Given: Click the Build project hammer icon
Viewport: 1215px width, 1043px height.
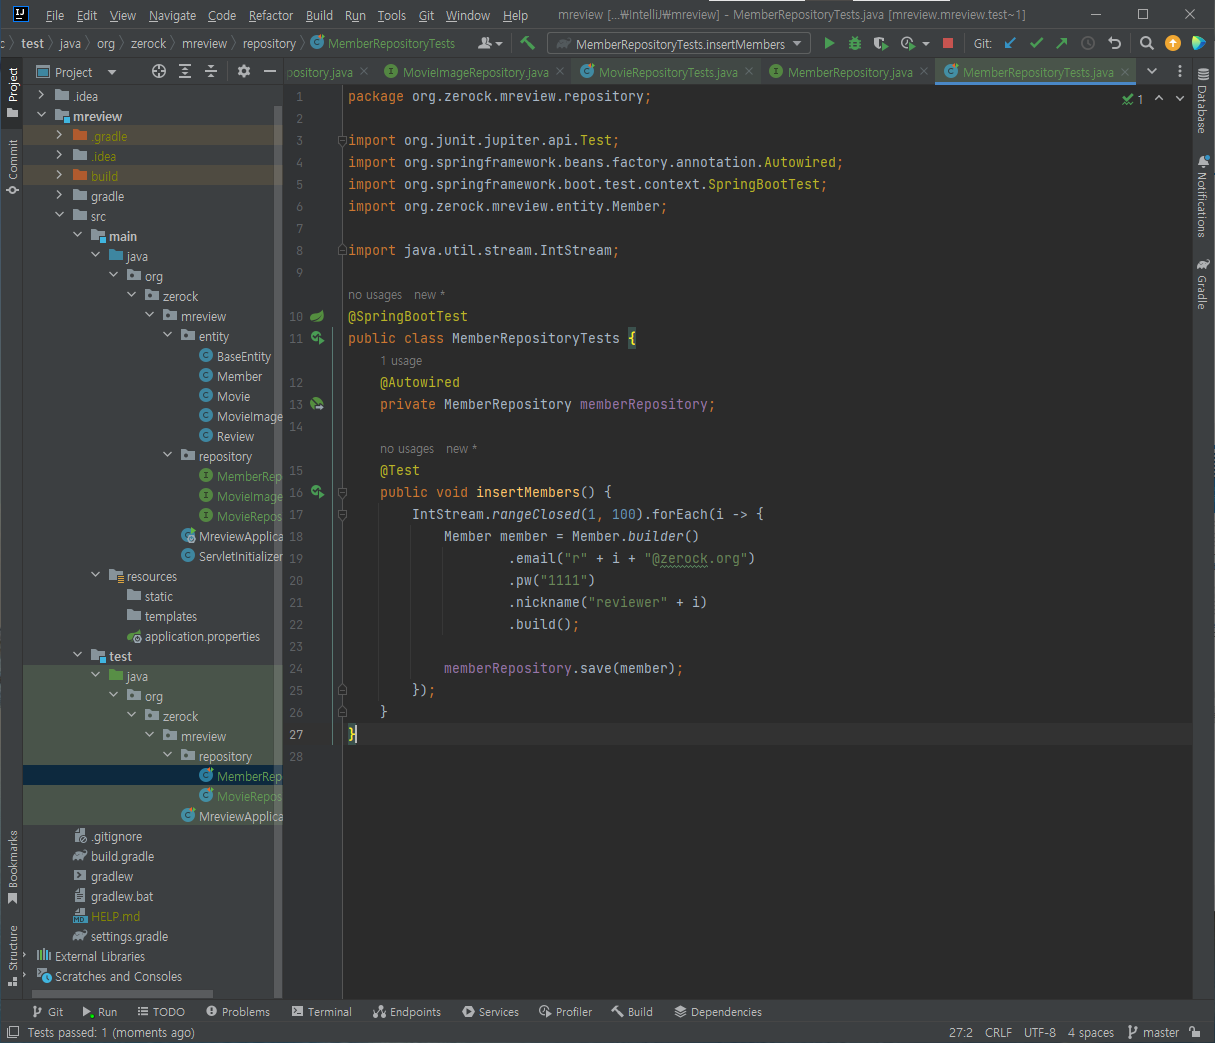Looking at the screenshot, I should pyautogui.click(x=528, y=43).
